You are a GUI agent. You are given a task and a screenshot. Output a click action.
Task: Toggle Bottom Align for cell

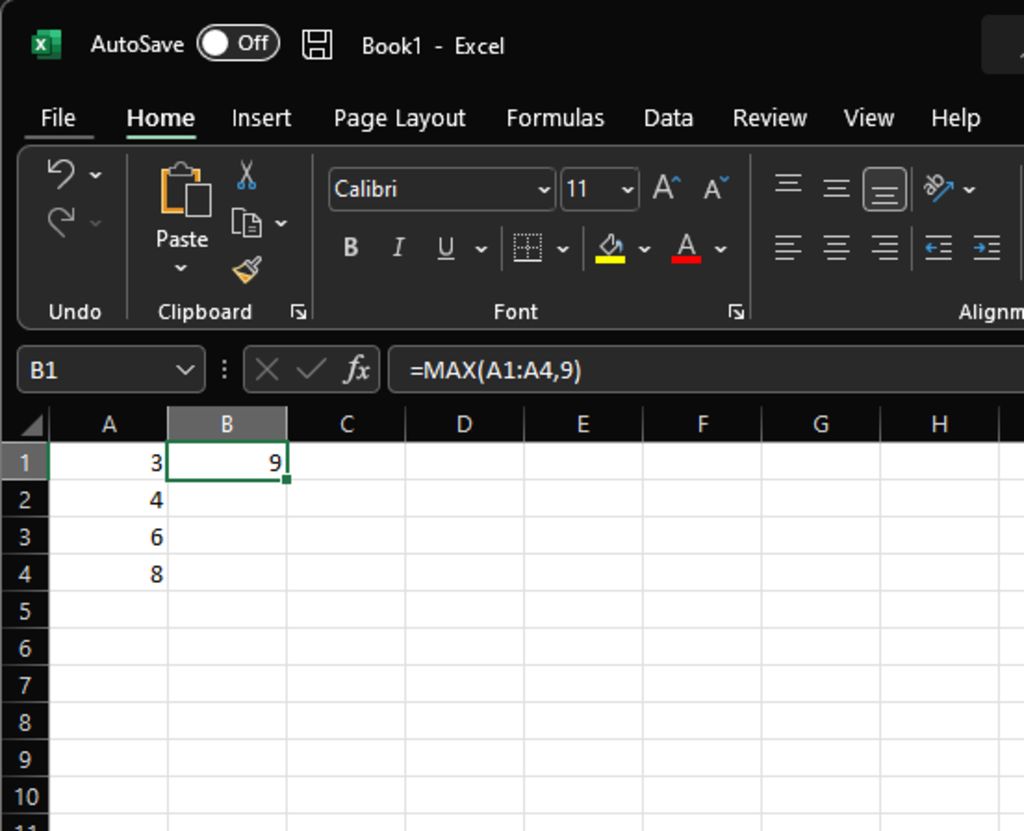885,189
